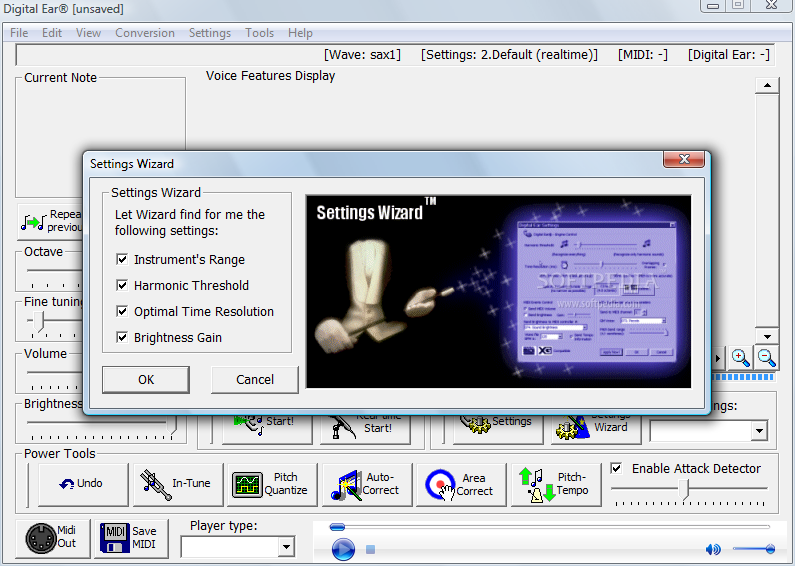Activate the Area Correct tool
The image size is (795, 566).
tap(461, 484)
